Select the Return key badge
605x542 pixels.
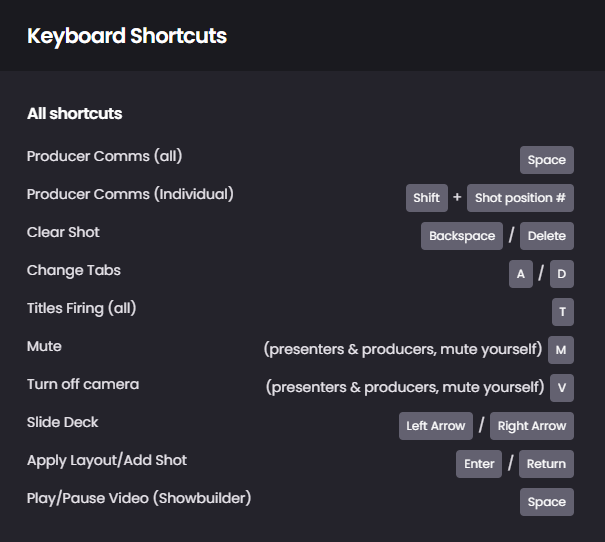tap(546, 464)
